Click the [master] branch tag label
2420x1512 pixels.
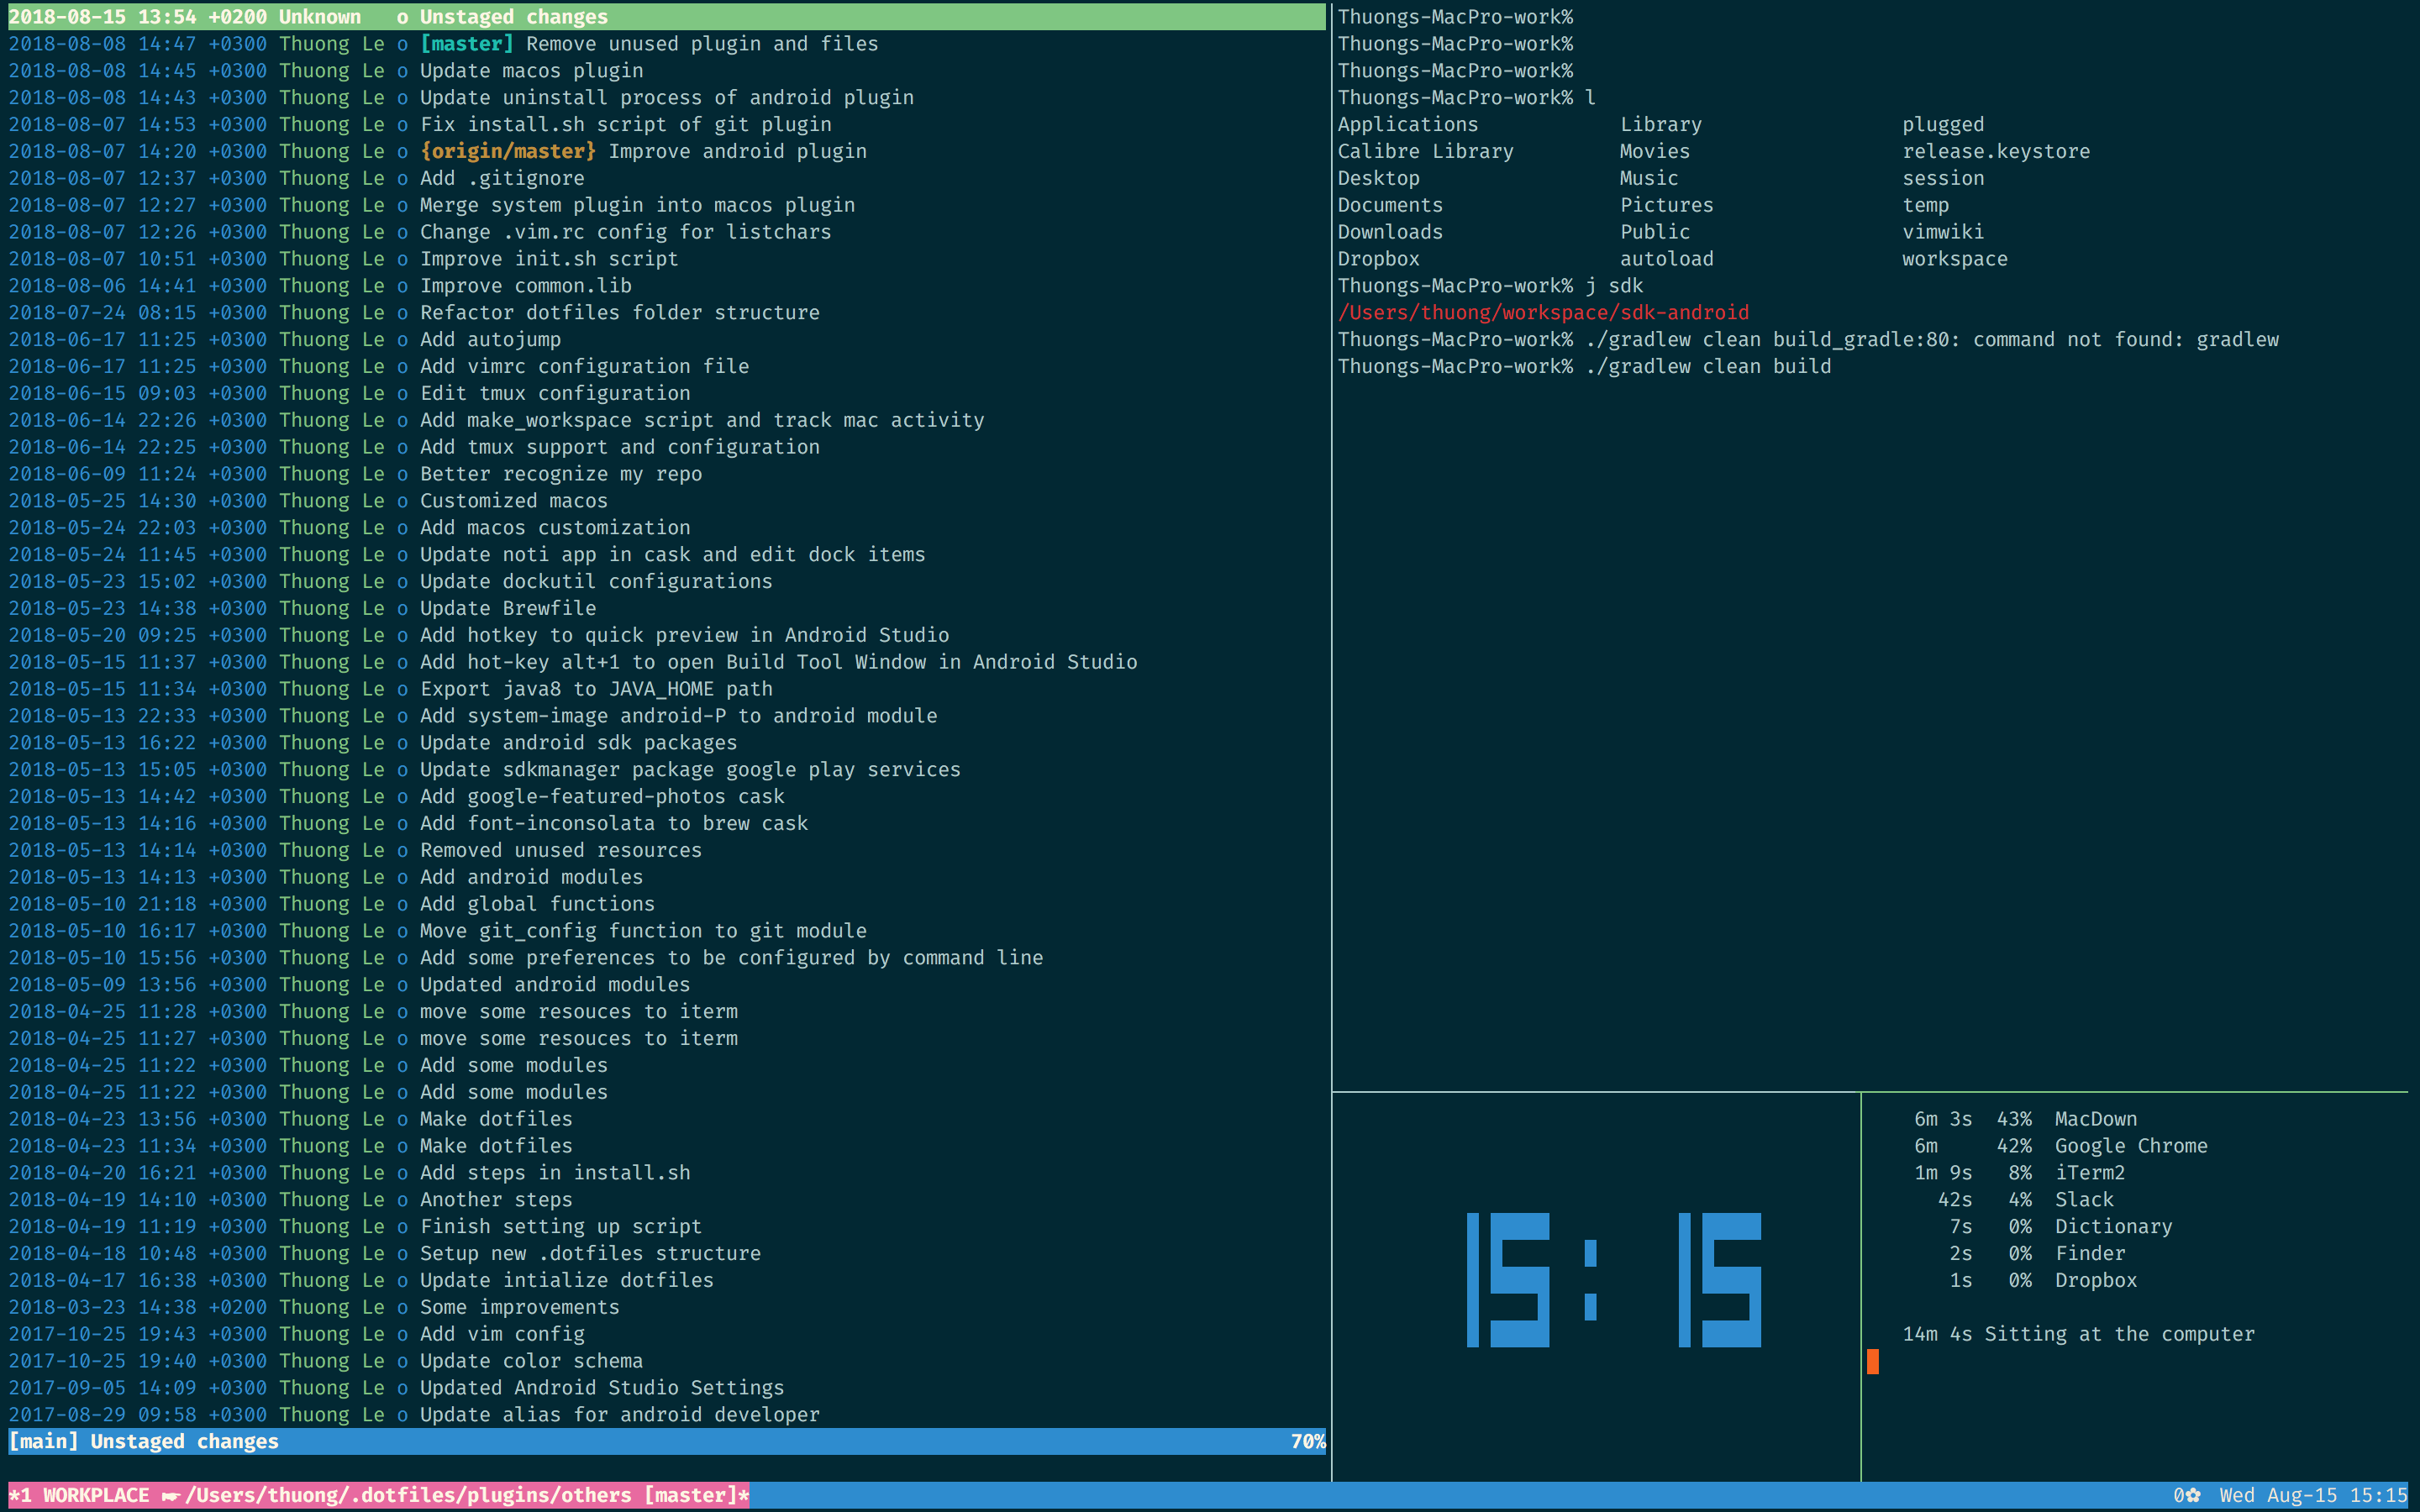pos(466,44)
